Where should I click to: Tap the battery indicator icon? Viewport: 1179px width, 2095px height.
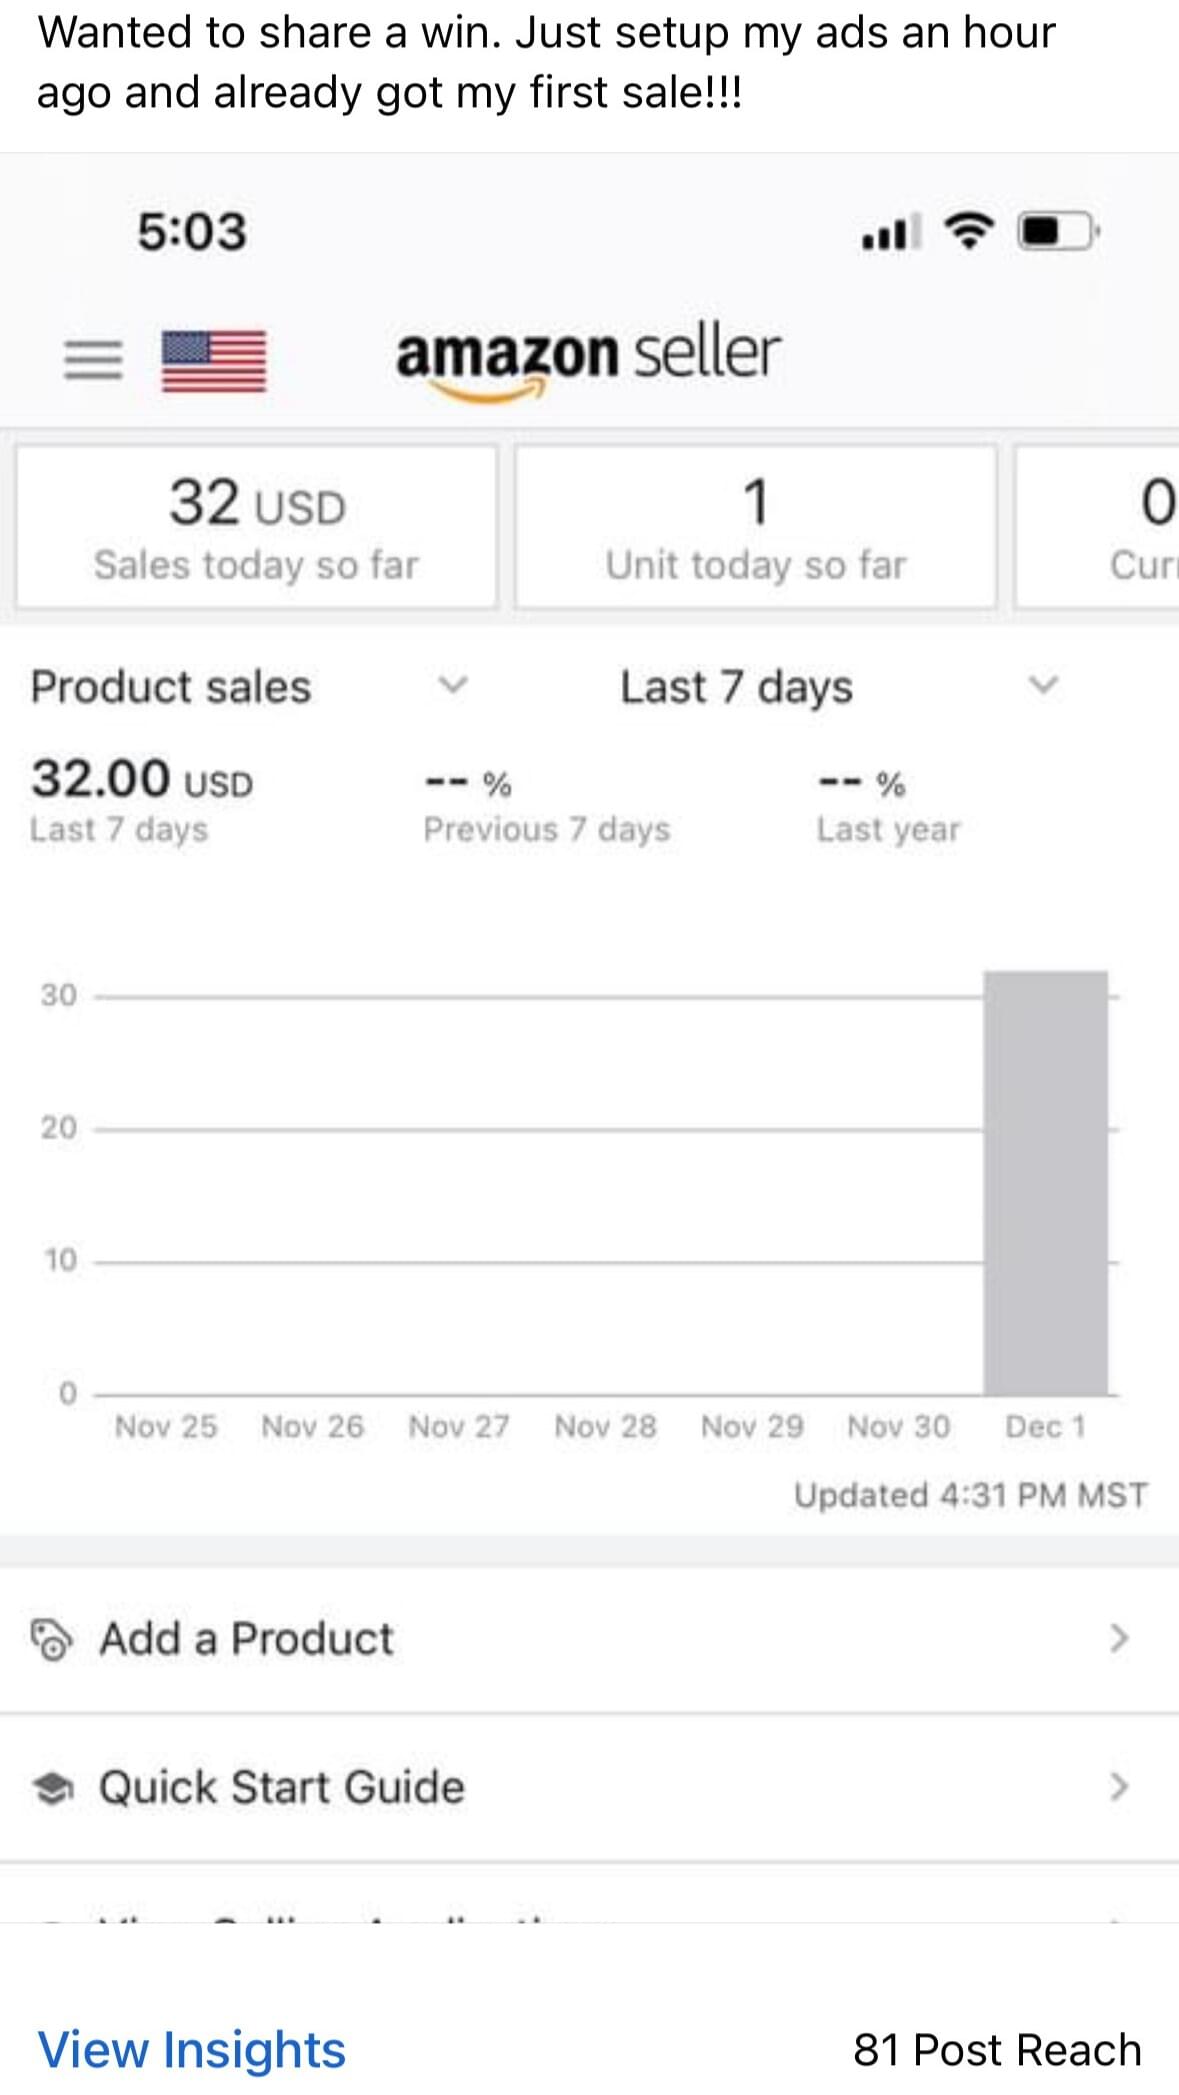(x=1056, y=231)
